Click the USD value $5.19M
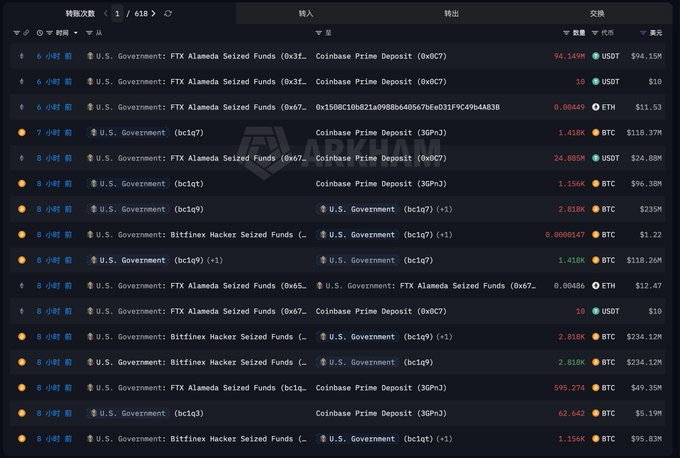 click(648, 413)
